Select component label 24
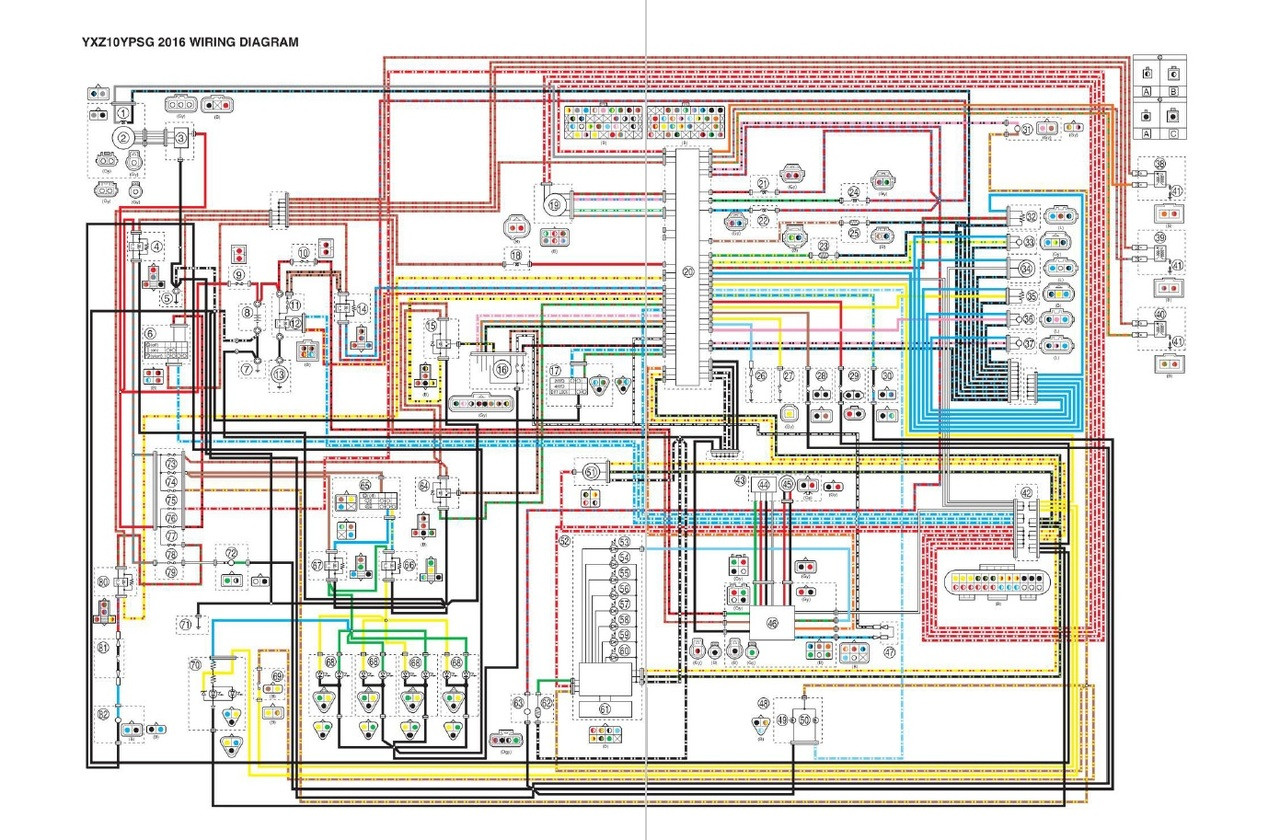 point(853,191)
